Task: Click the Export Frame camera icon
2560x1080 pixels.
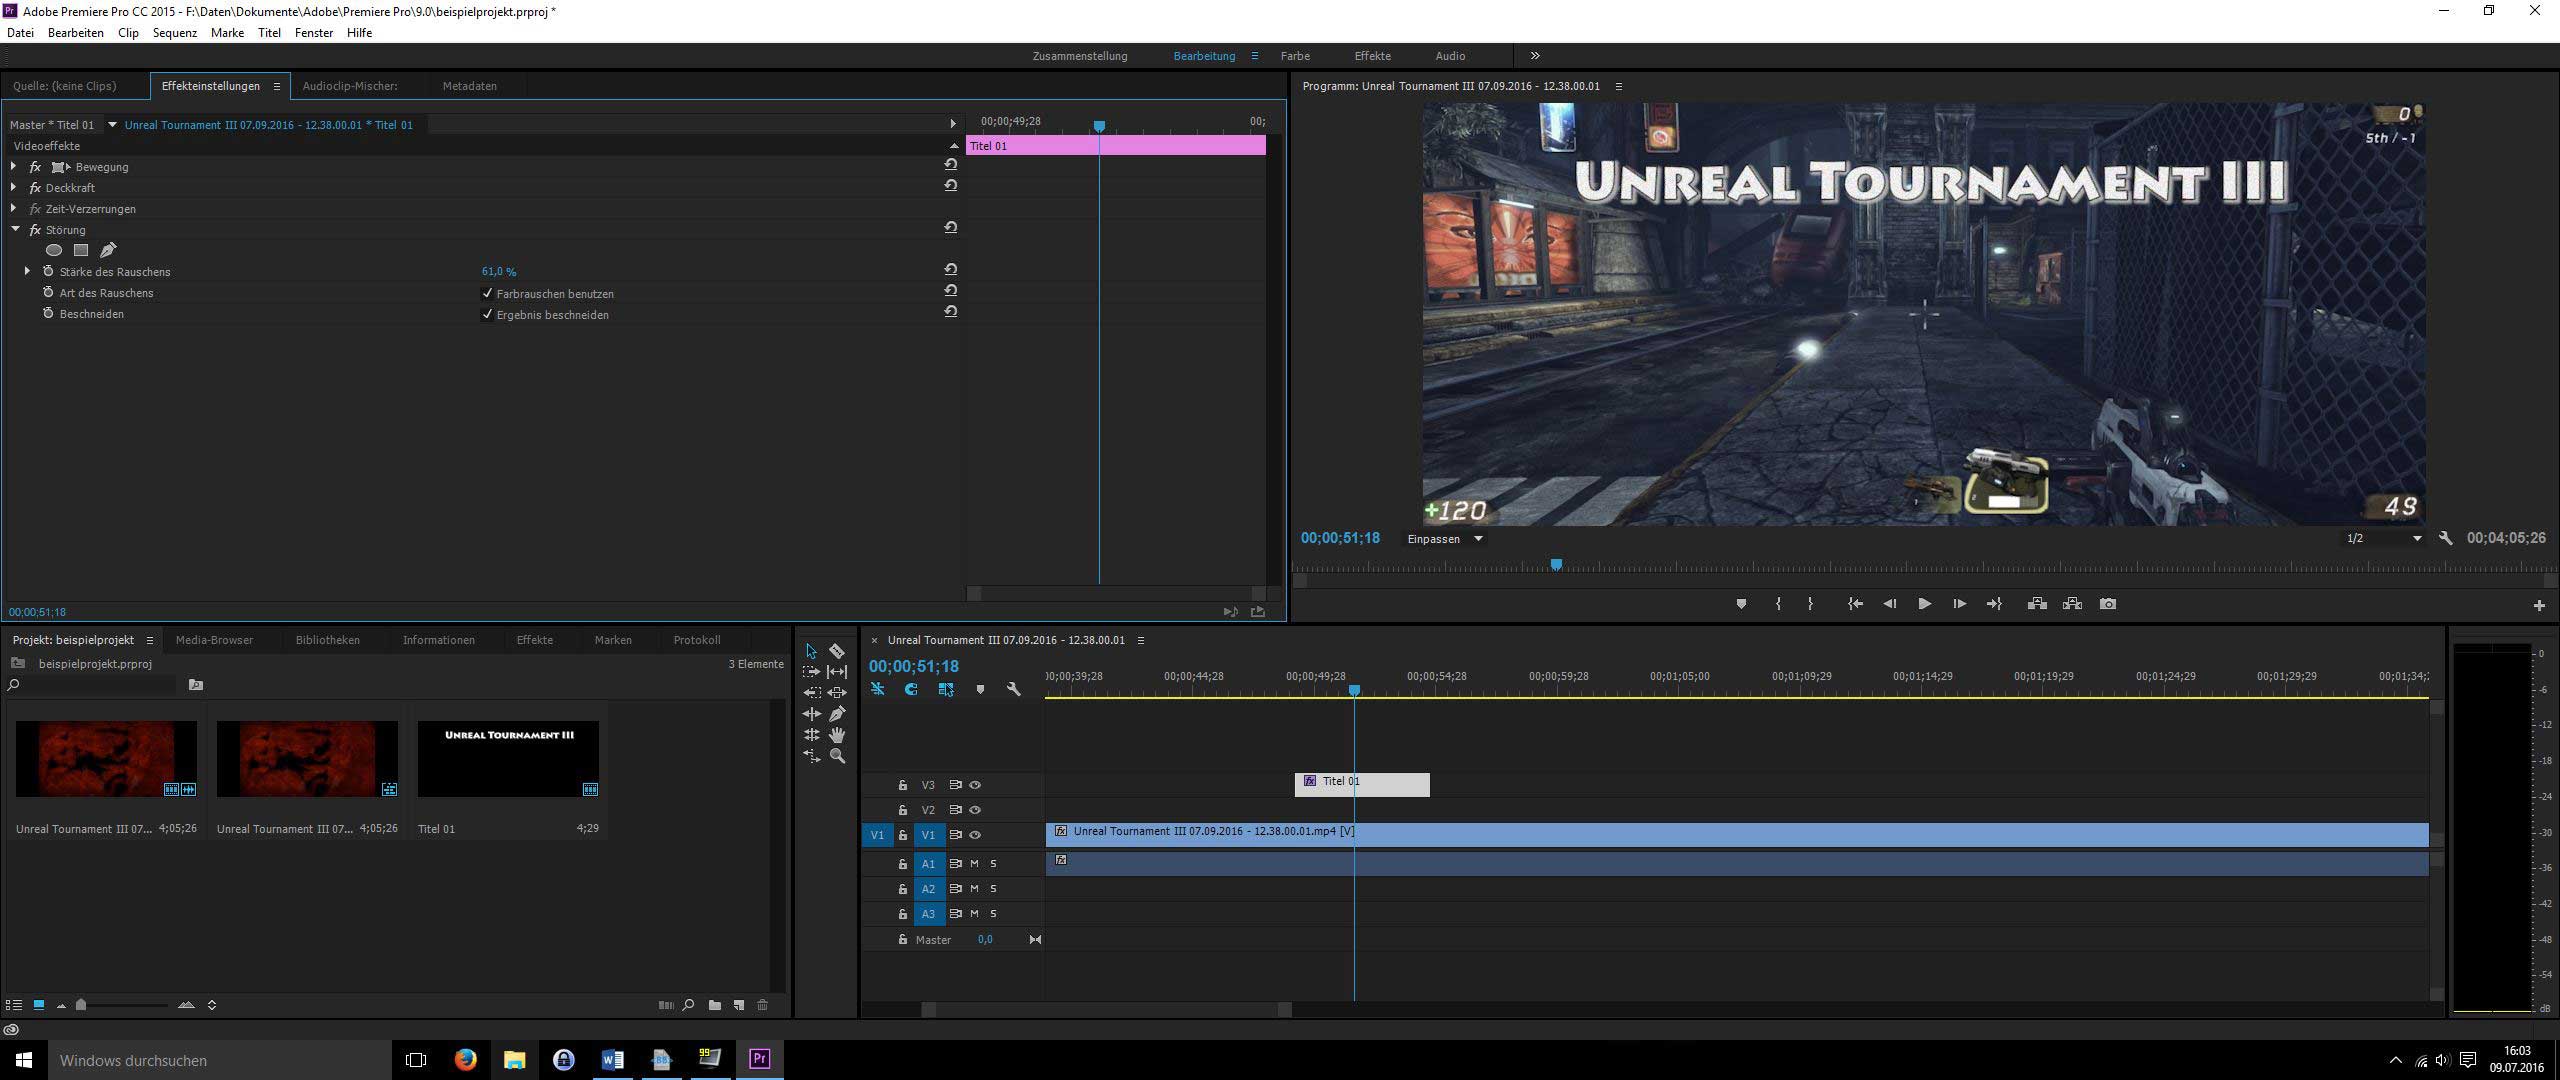Action: [x=2108, y=604]
